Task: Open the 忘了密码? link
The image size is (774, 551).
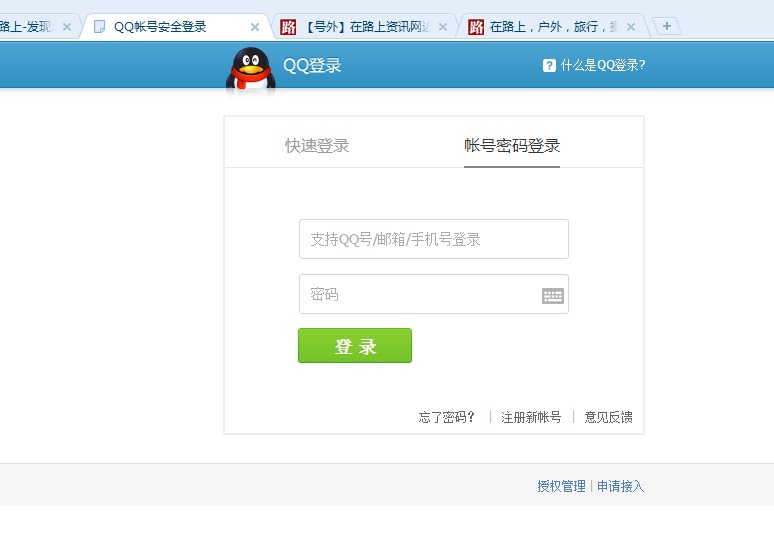Action: (x=446, y=417)
